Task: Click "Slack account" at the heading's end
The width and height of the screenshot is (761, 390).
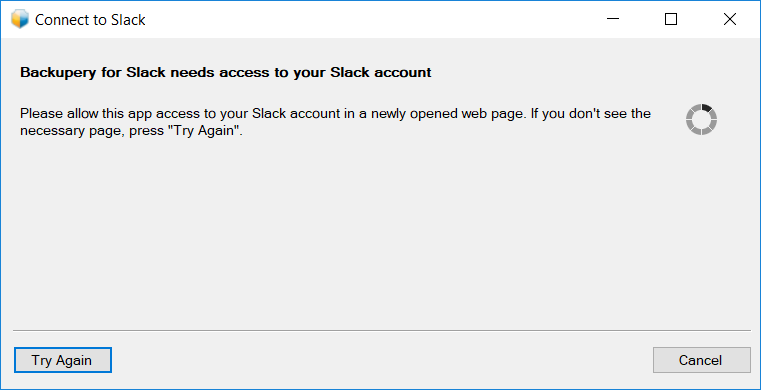Action: (x=381, y=73)
